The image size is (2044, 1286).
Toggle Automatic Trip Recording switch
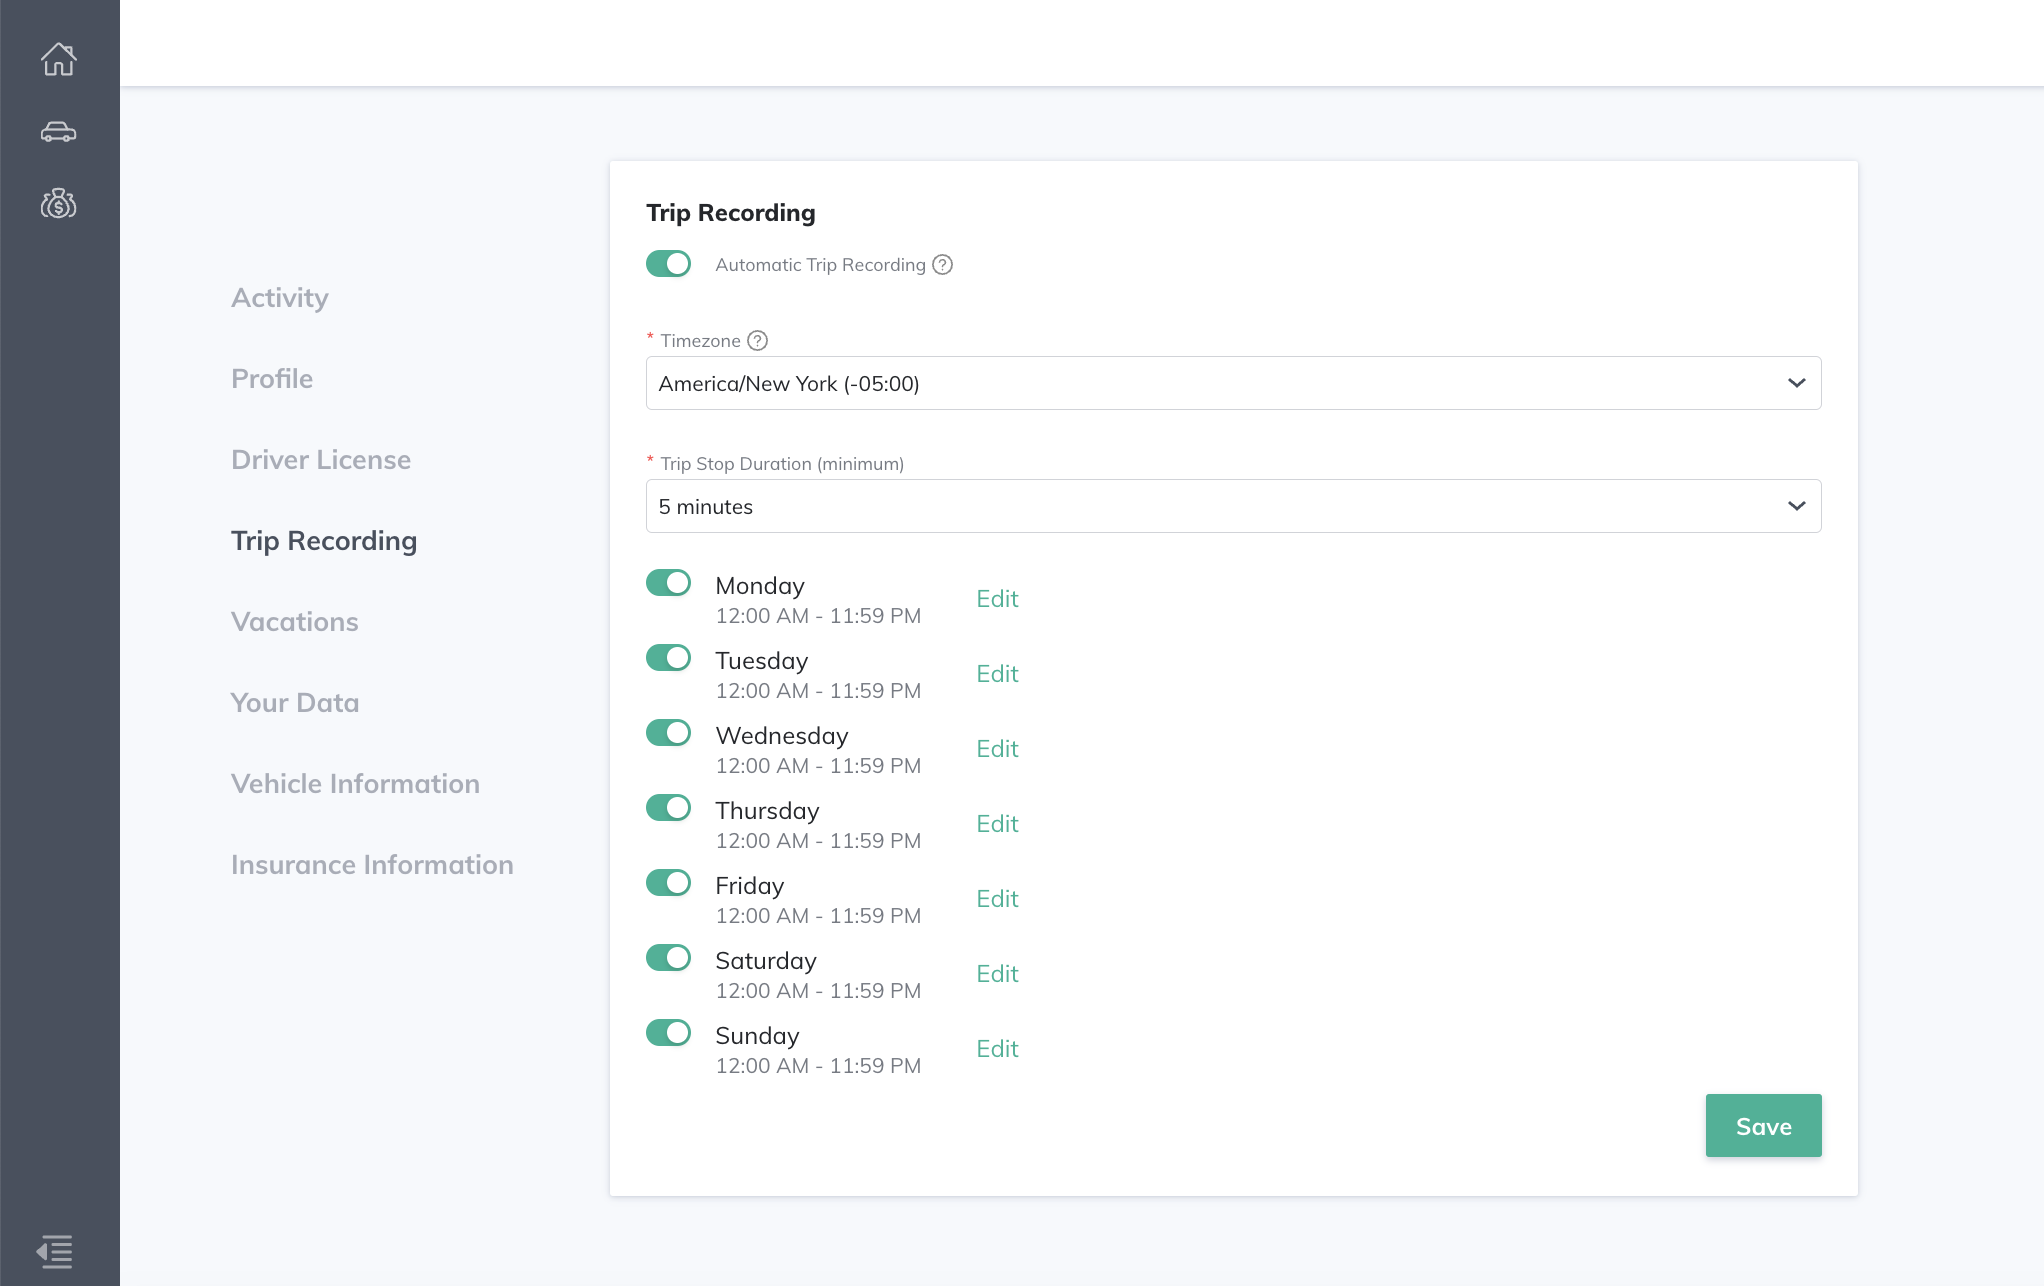668,264
